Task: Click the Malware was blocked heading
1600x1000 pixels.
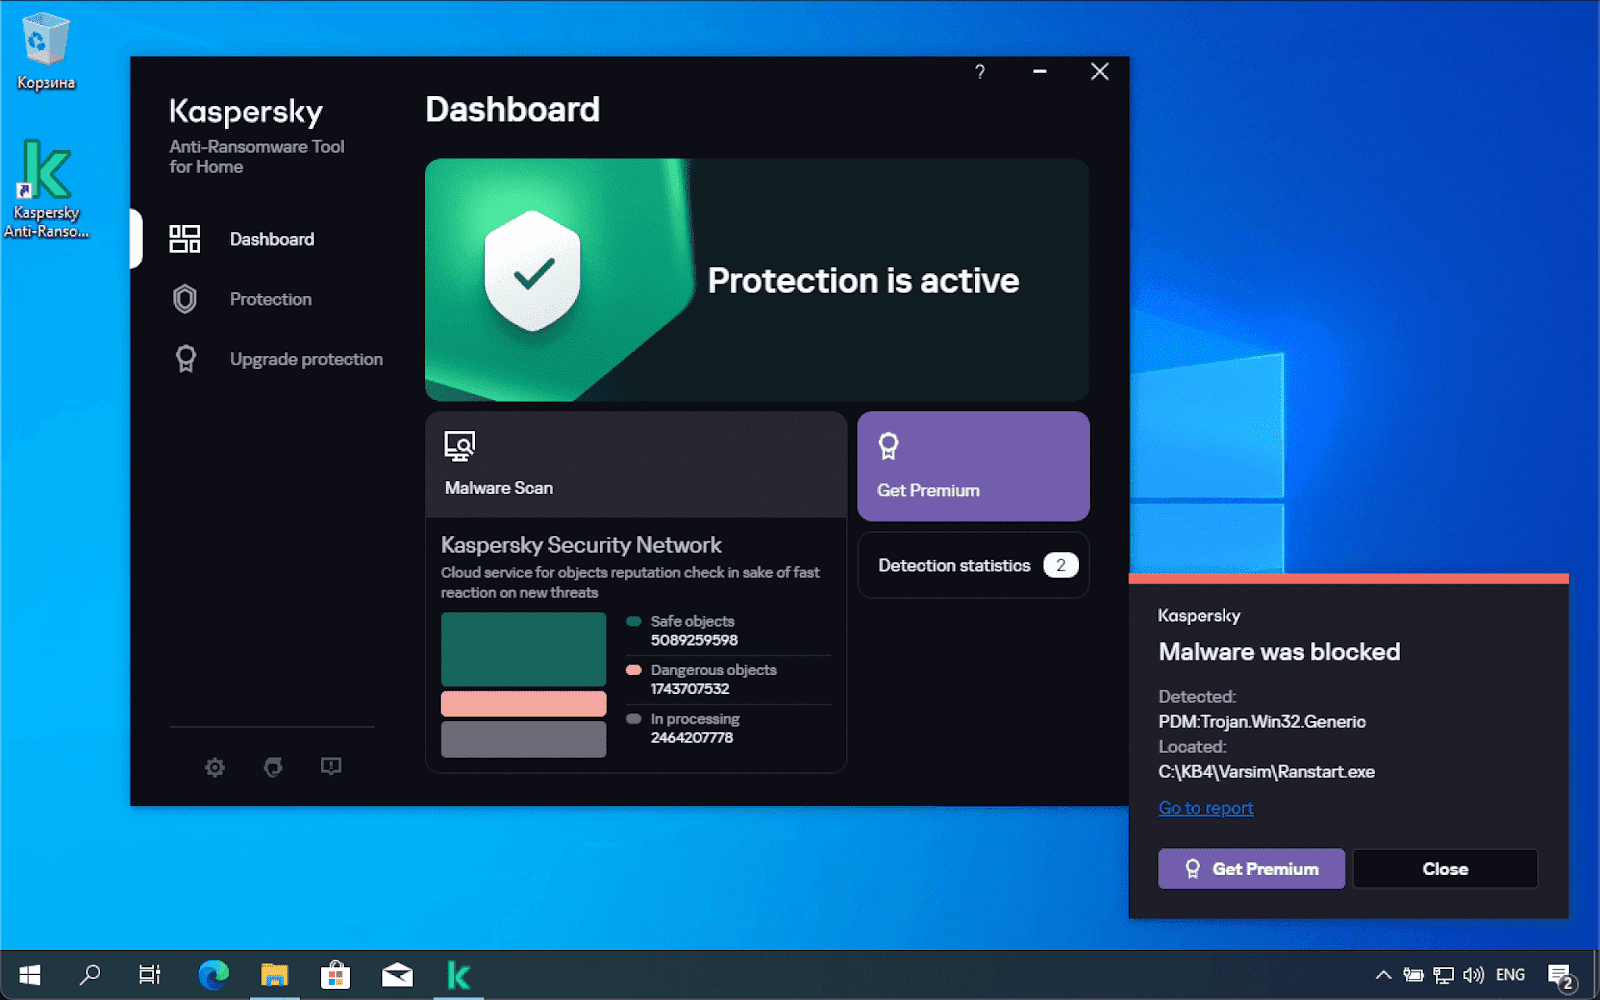Action: (x=1279, y=652)
